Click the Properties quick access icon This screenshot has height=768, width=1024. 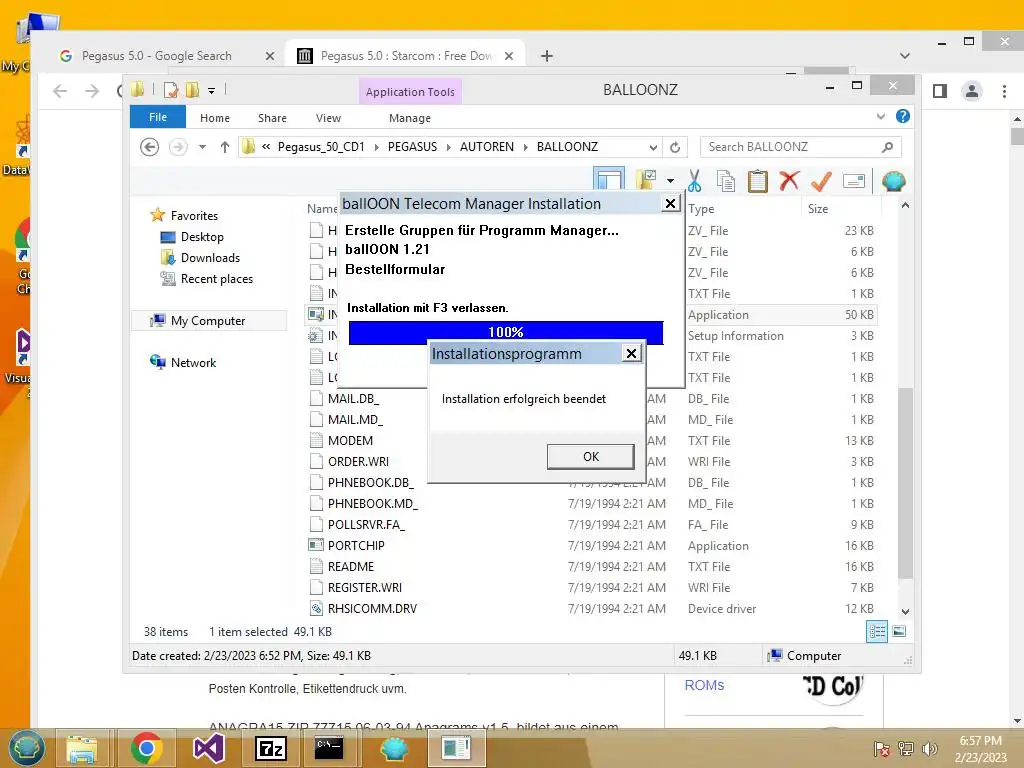click(171, 90)
